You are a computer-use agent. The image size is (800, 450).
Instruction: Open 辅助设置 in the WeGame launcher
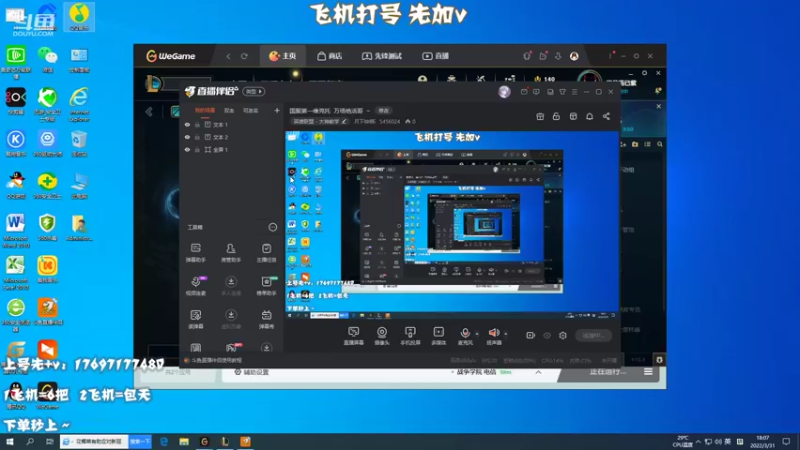click(251, 372)
